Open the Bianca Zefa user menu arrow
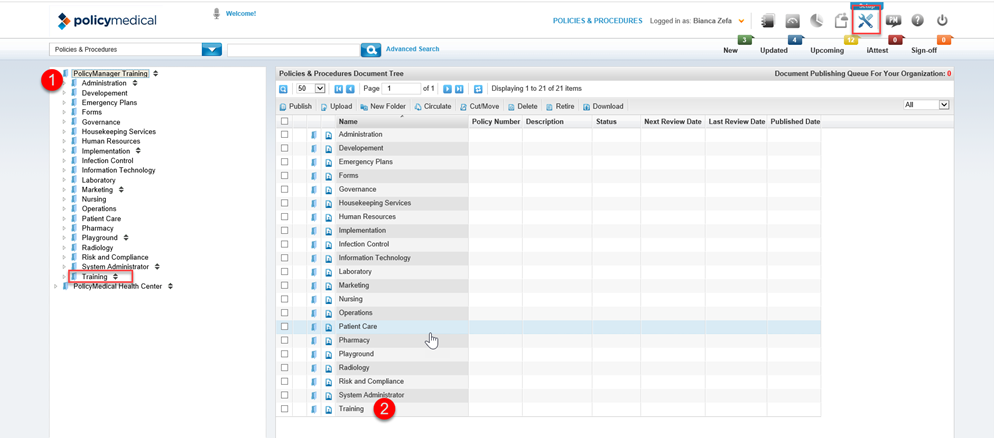The height and width of the screenshot is (438, 994). click(741, 21)
